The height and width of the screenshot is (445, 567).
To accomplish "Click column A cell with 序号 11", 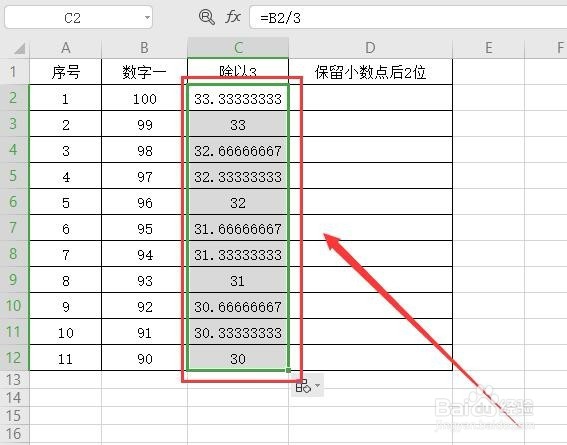I will [65, 358].
